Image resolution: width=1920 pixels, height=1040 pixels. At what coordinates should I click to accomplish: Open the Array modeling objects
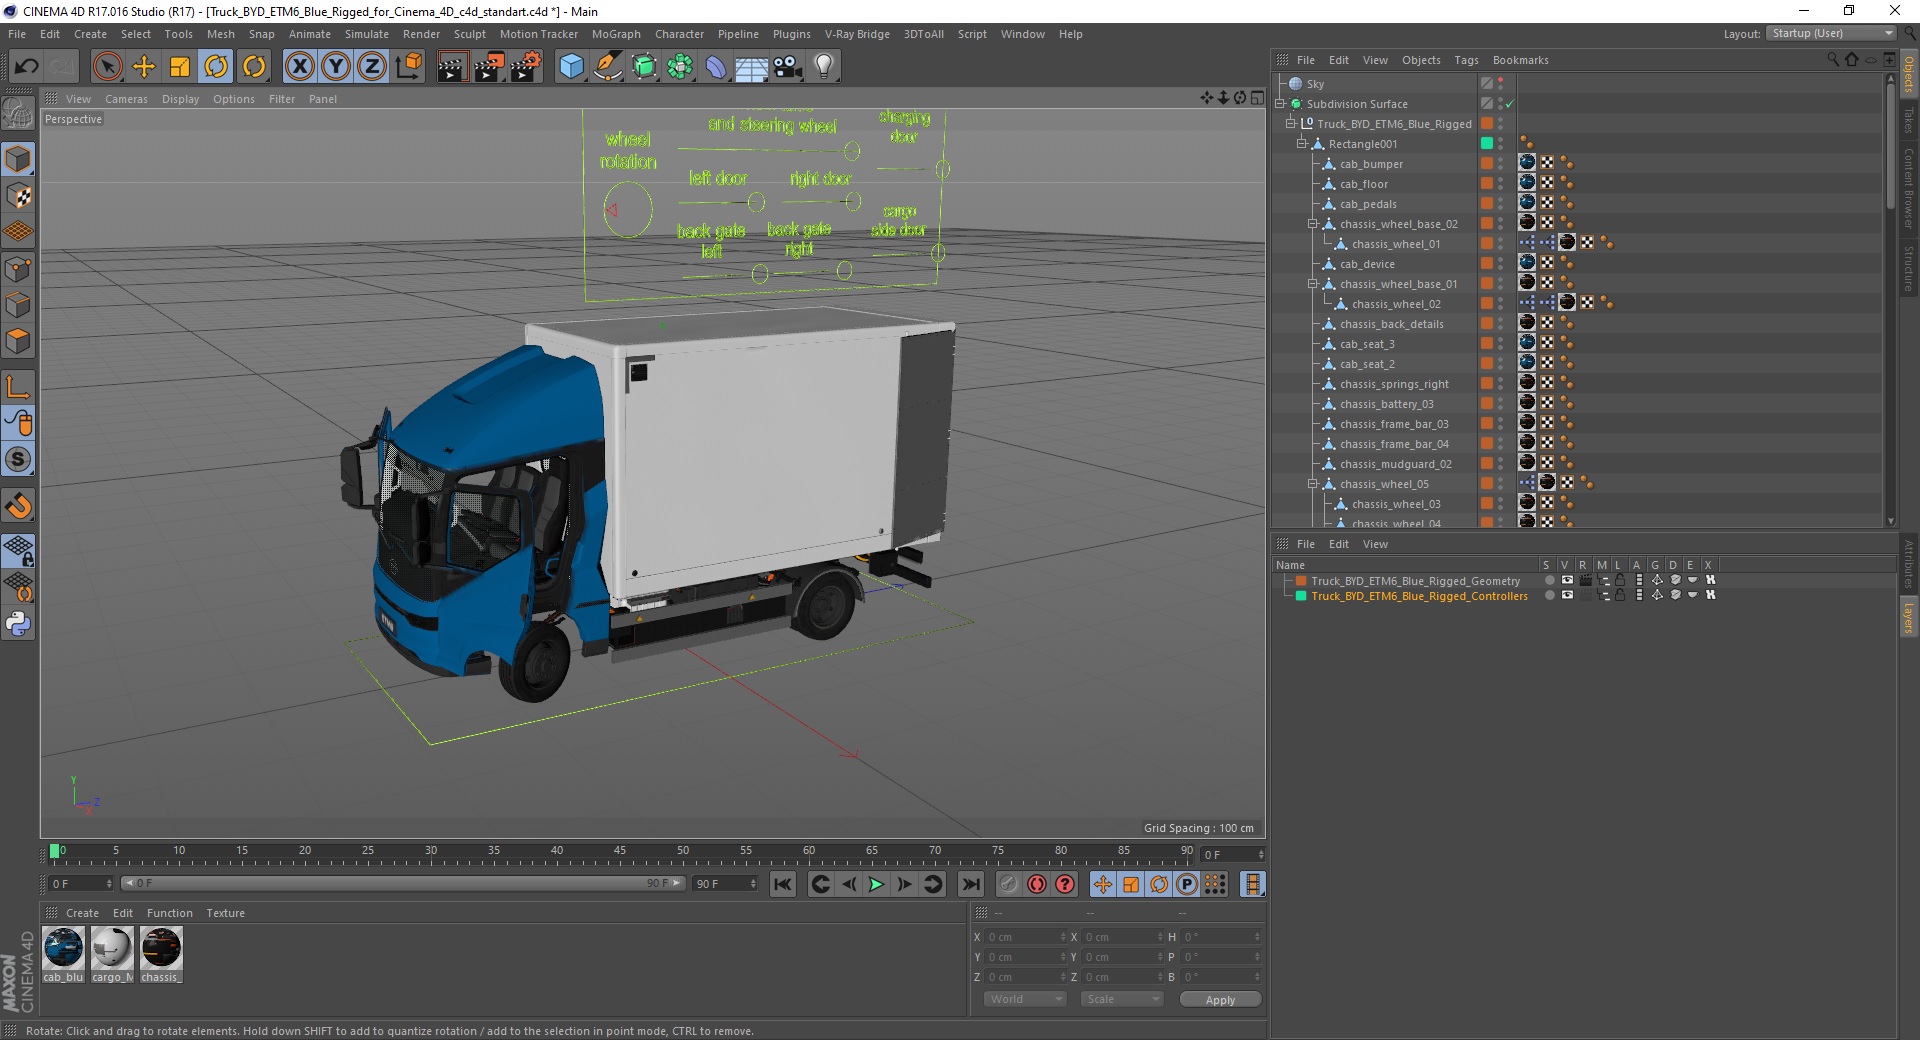pyautogui.click(x=680, y=67)
